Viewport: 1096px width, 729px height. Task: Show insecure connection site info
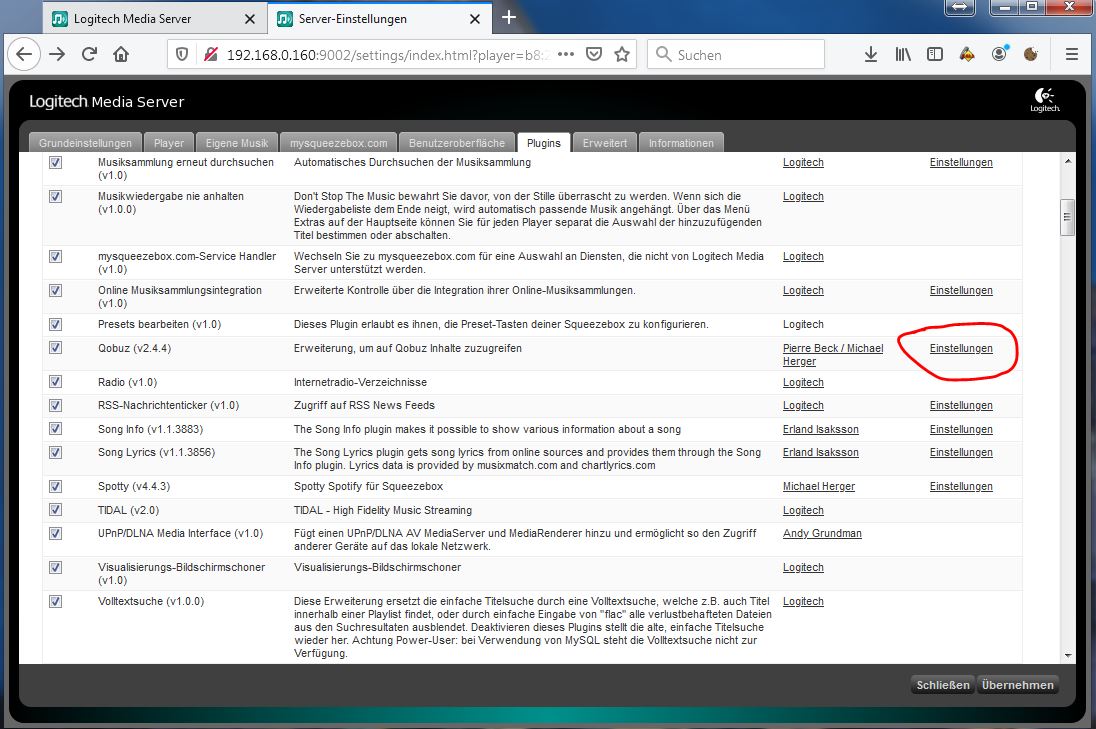point(210,54)
